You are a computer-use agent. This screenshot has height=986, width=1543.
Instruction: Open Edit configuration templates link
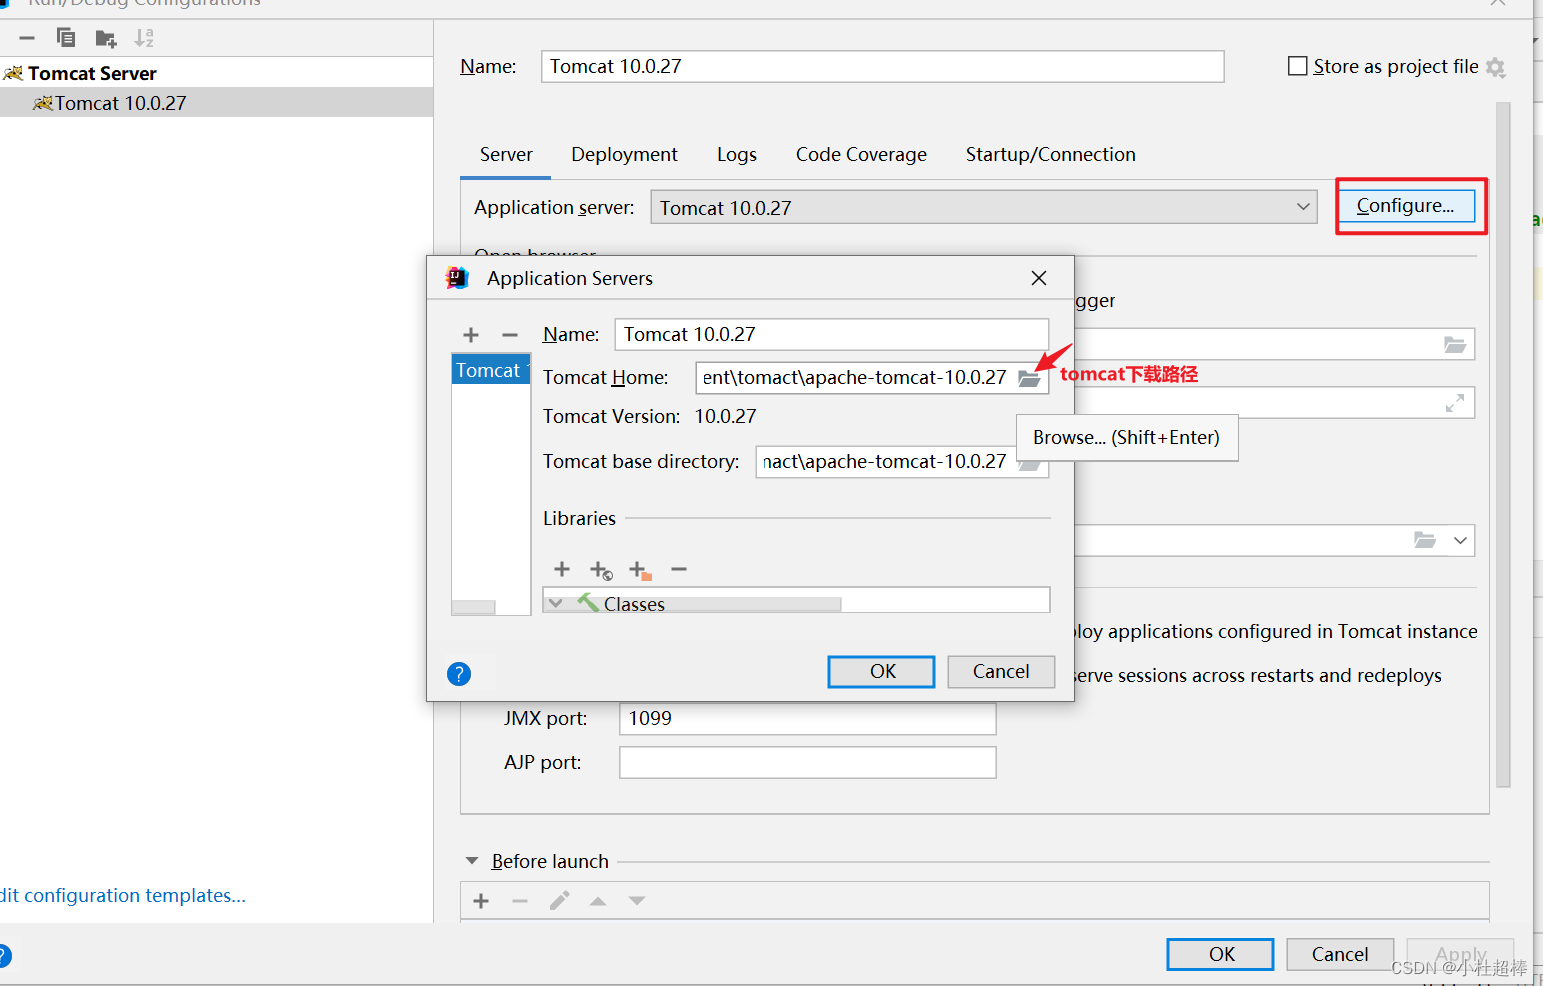click(123, 896)
